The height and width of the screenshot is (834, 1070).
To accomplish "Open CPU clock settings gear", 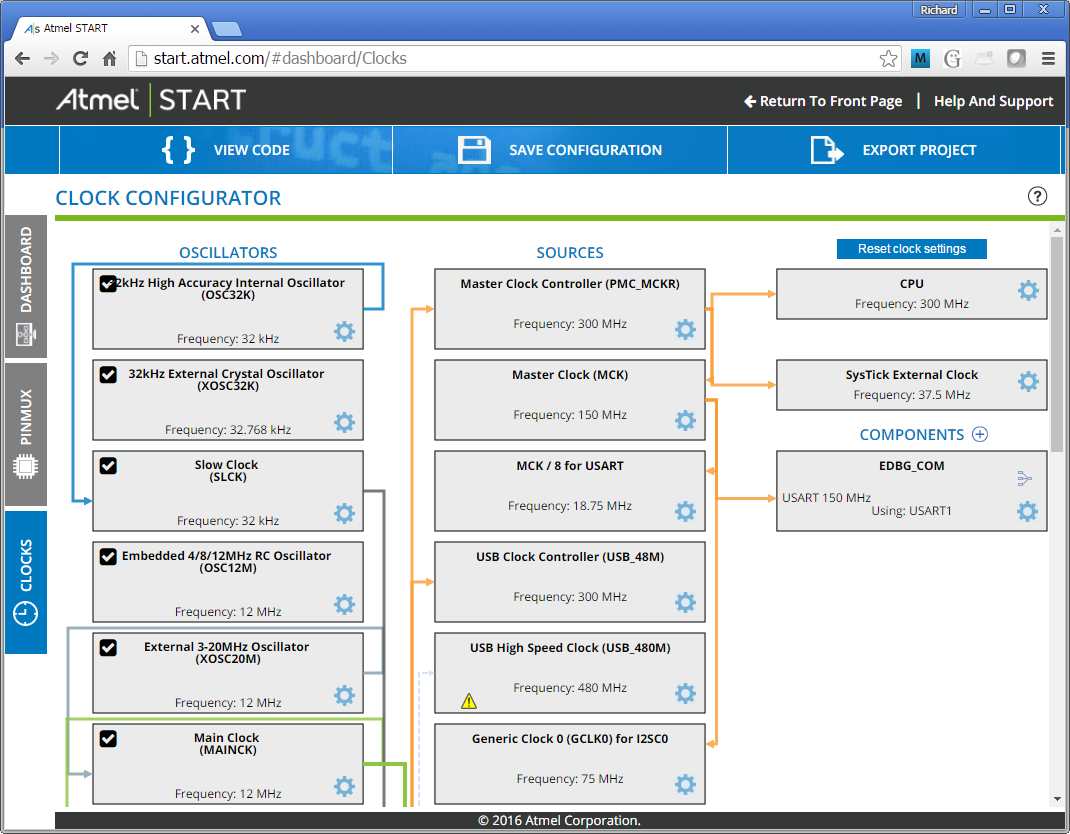I will click(1028, 290).
